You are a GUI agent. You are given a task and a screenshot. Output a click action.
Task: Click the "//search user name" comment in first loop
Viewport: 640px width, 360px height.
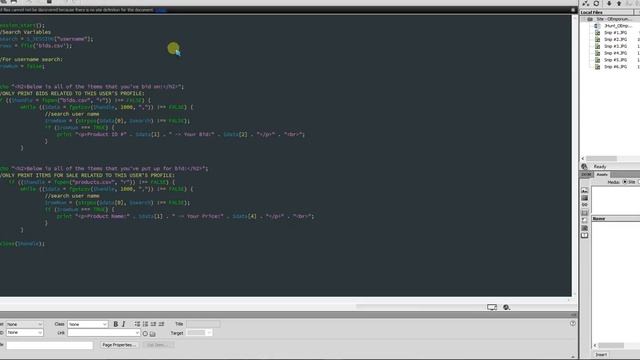click(x=72, y=114)
